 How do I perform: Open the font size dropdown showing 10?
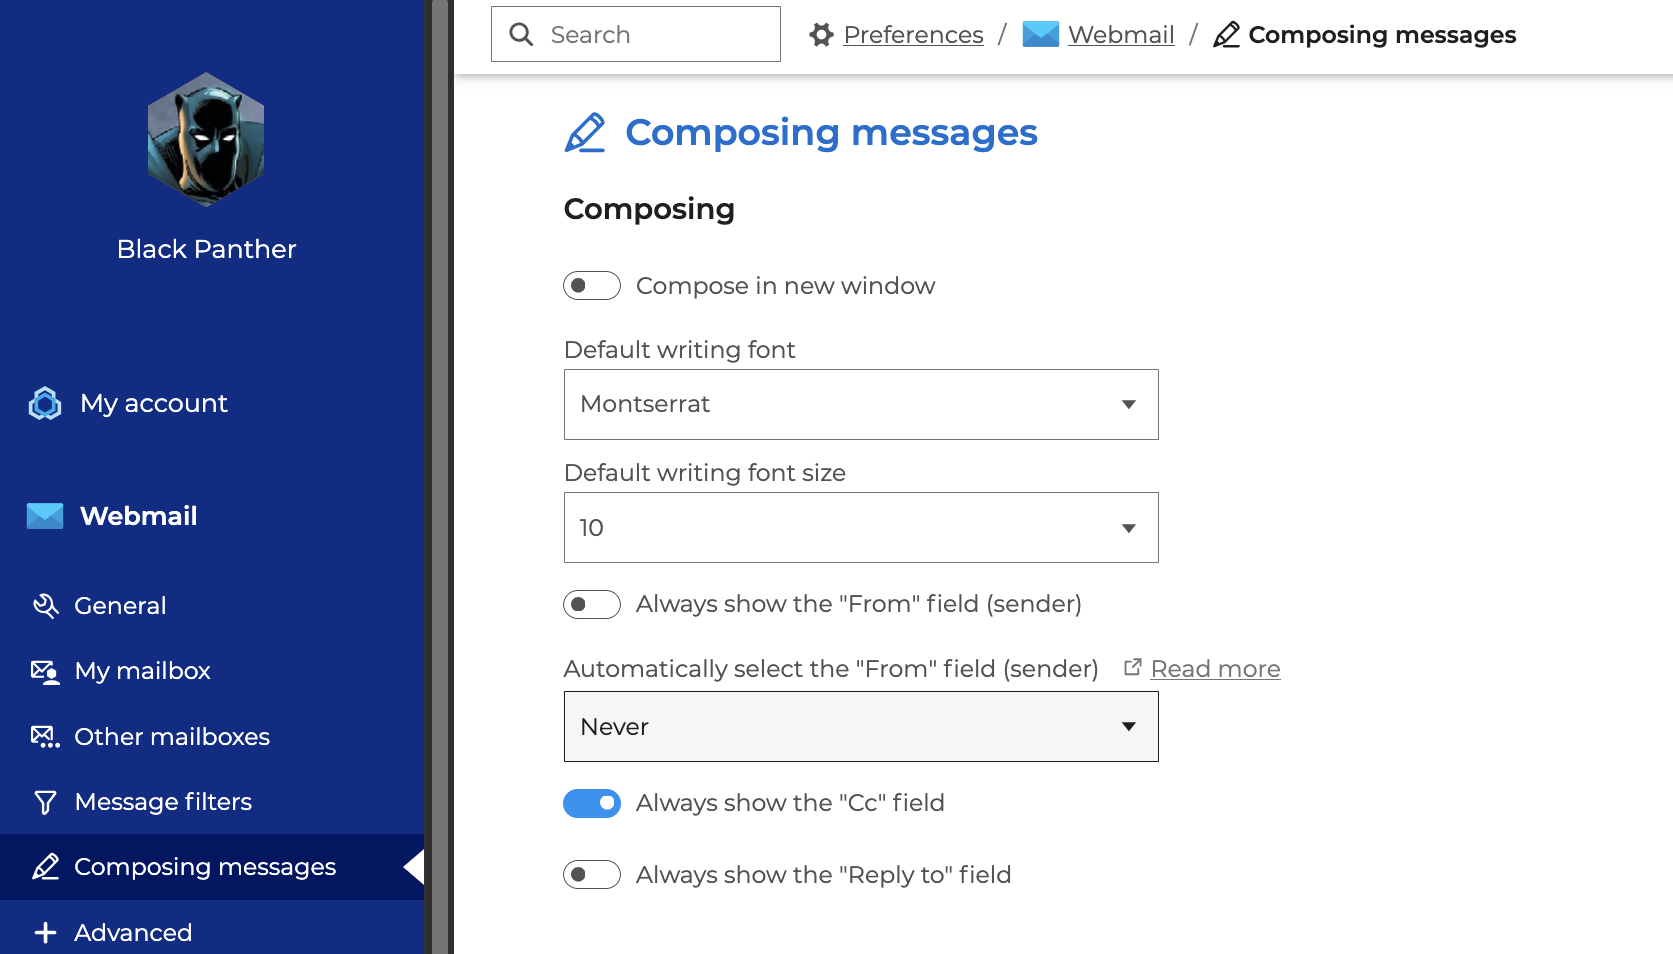861,527
